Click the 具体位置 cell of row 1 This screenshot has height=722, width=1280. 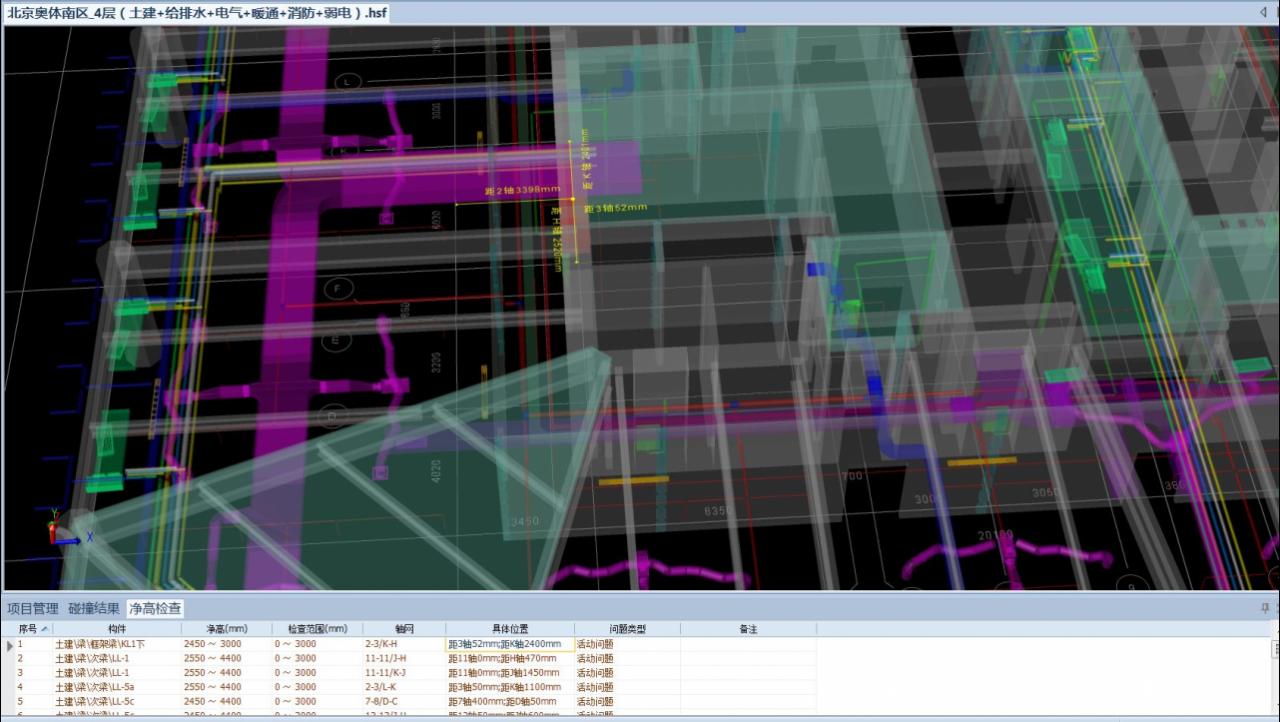tap(510, 645)
